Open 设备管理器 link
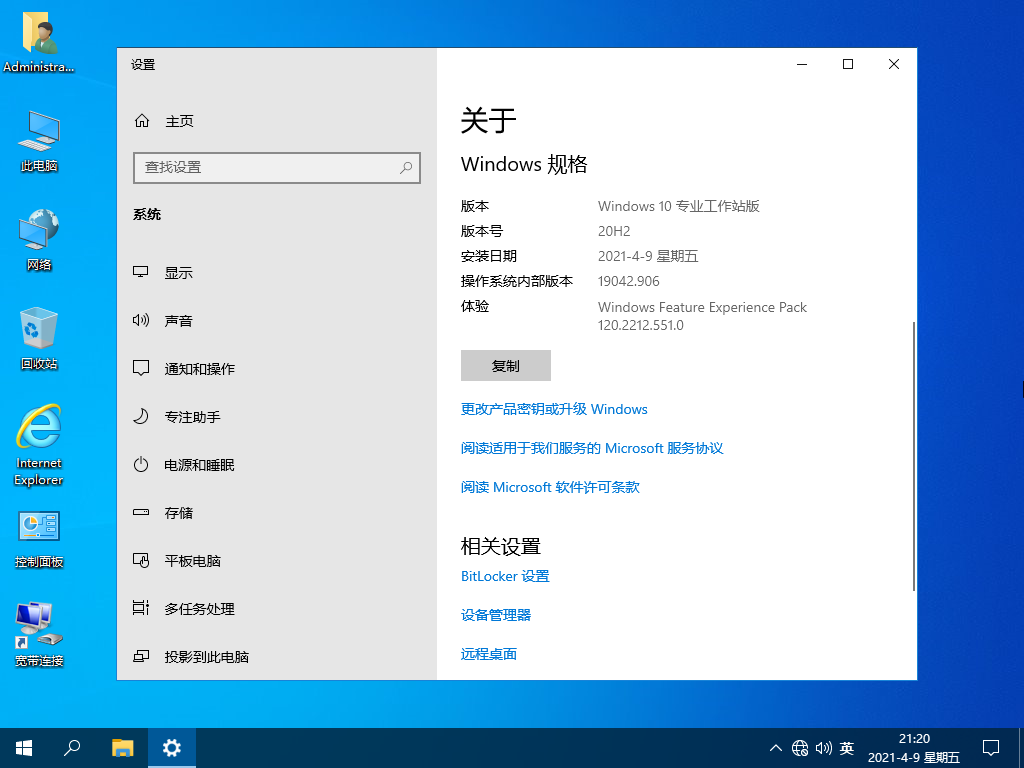The image size is (1024, 768). click(x=496, y=615)
